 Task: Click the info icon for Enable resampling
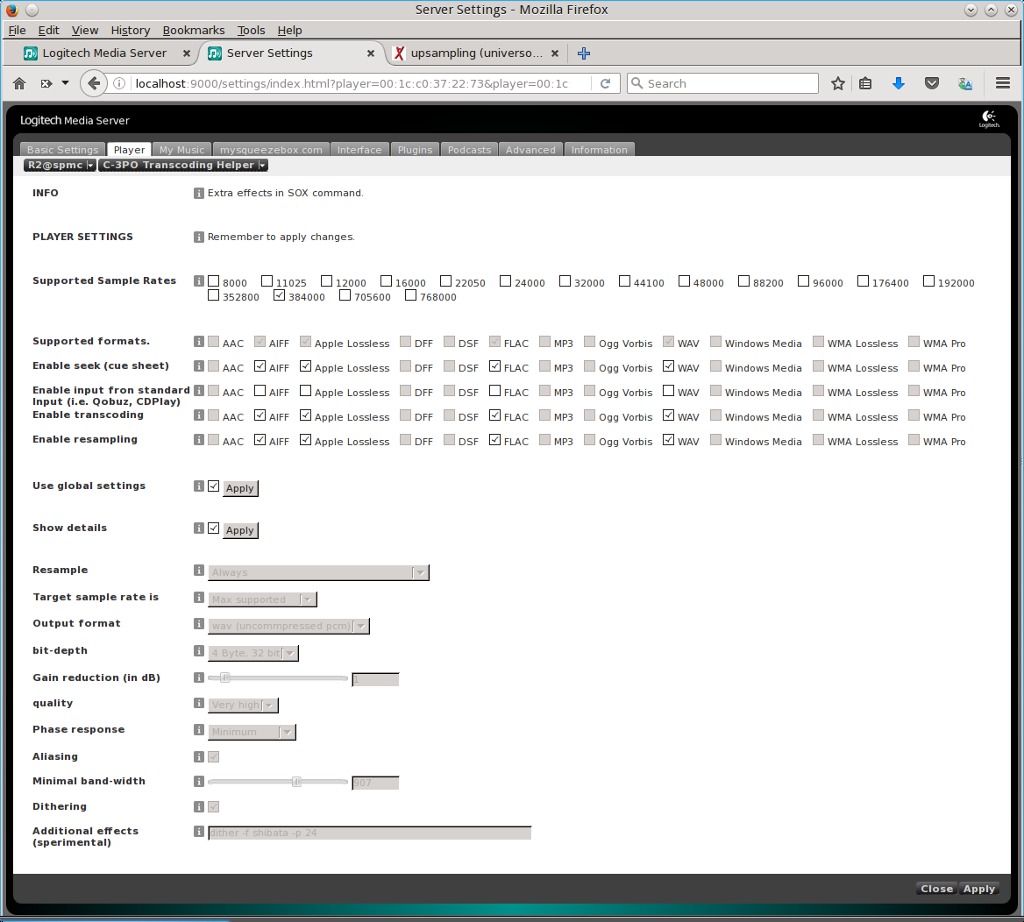pos(199,439)
